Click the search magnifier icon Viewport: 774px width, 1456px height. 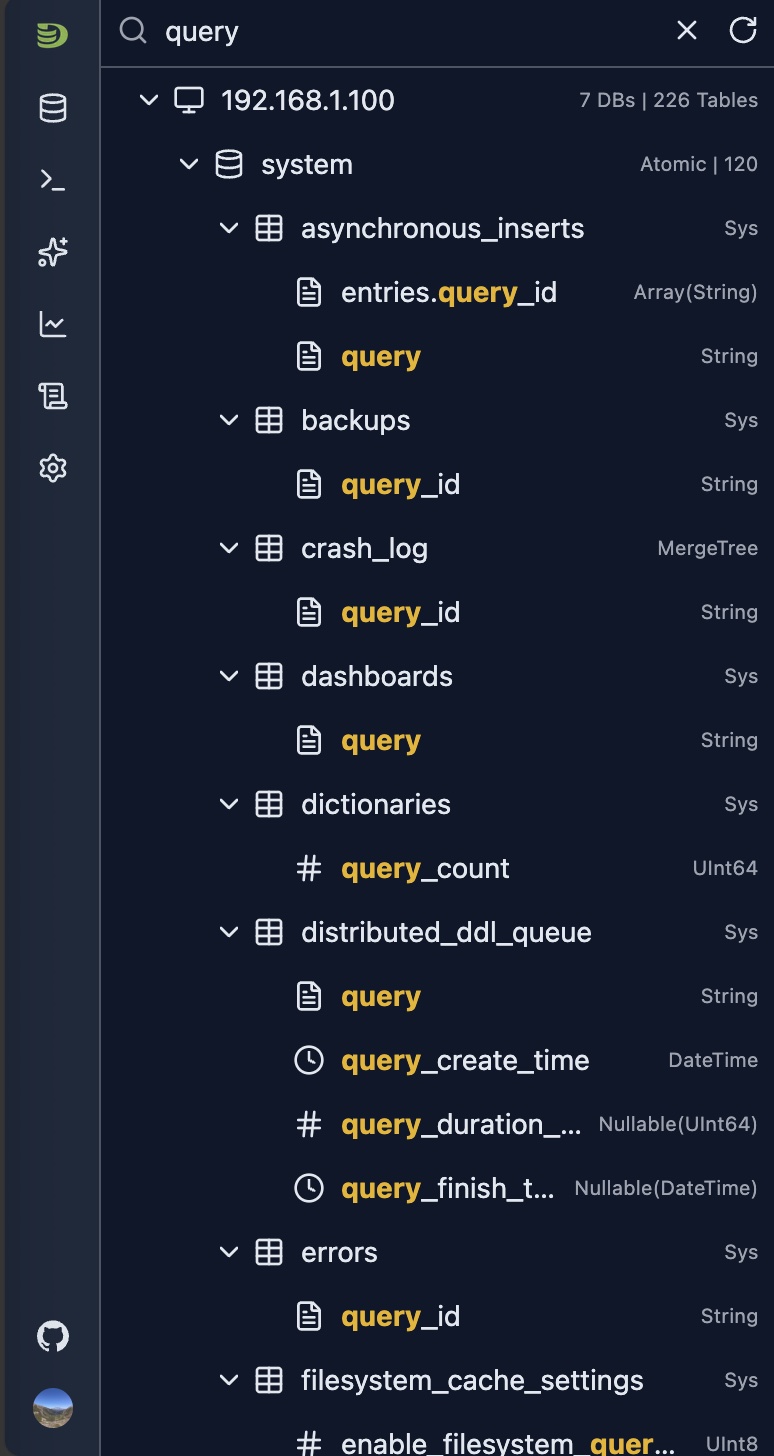pos(133,31)
